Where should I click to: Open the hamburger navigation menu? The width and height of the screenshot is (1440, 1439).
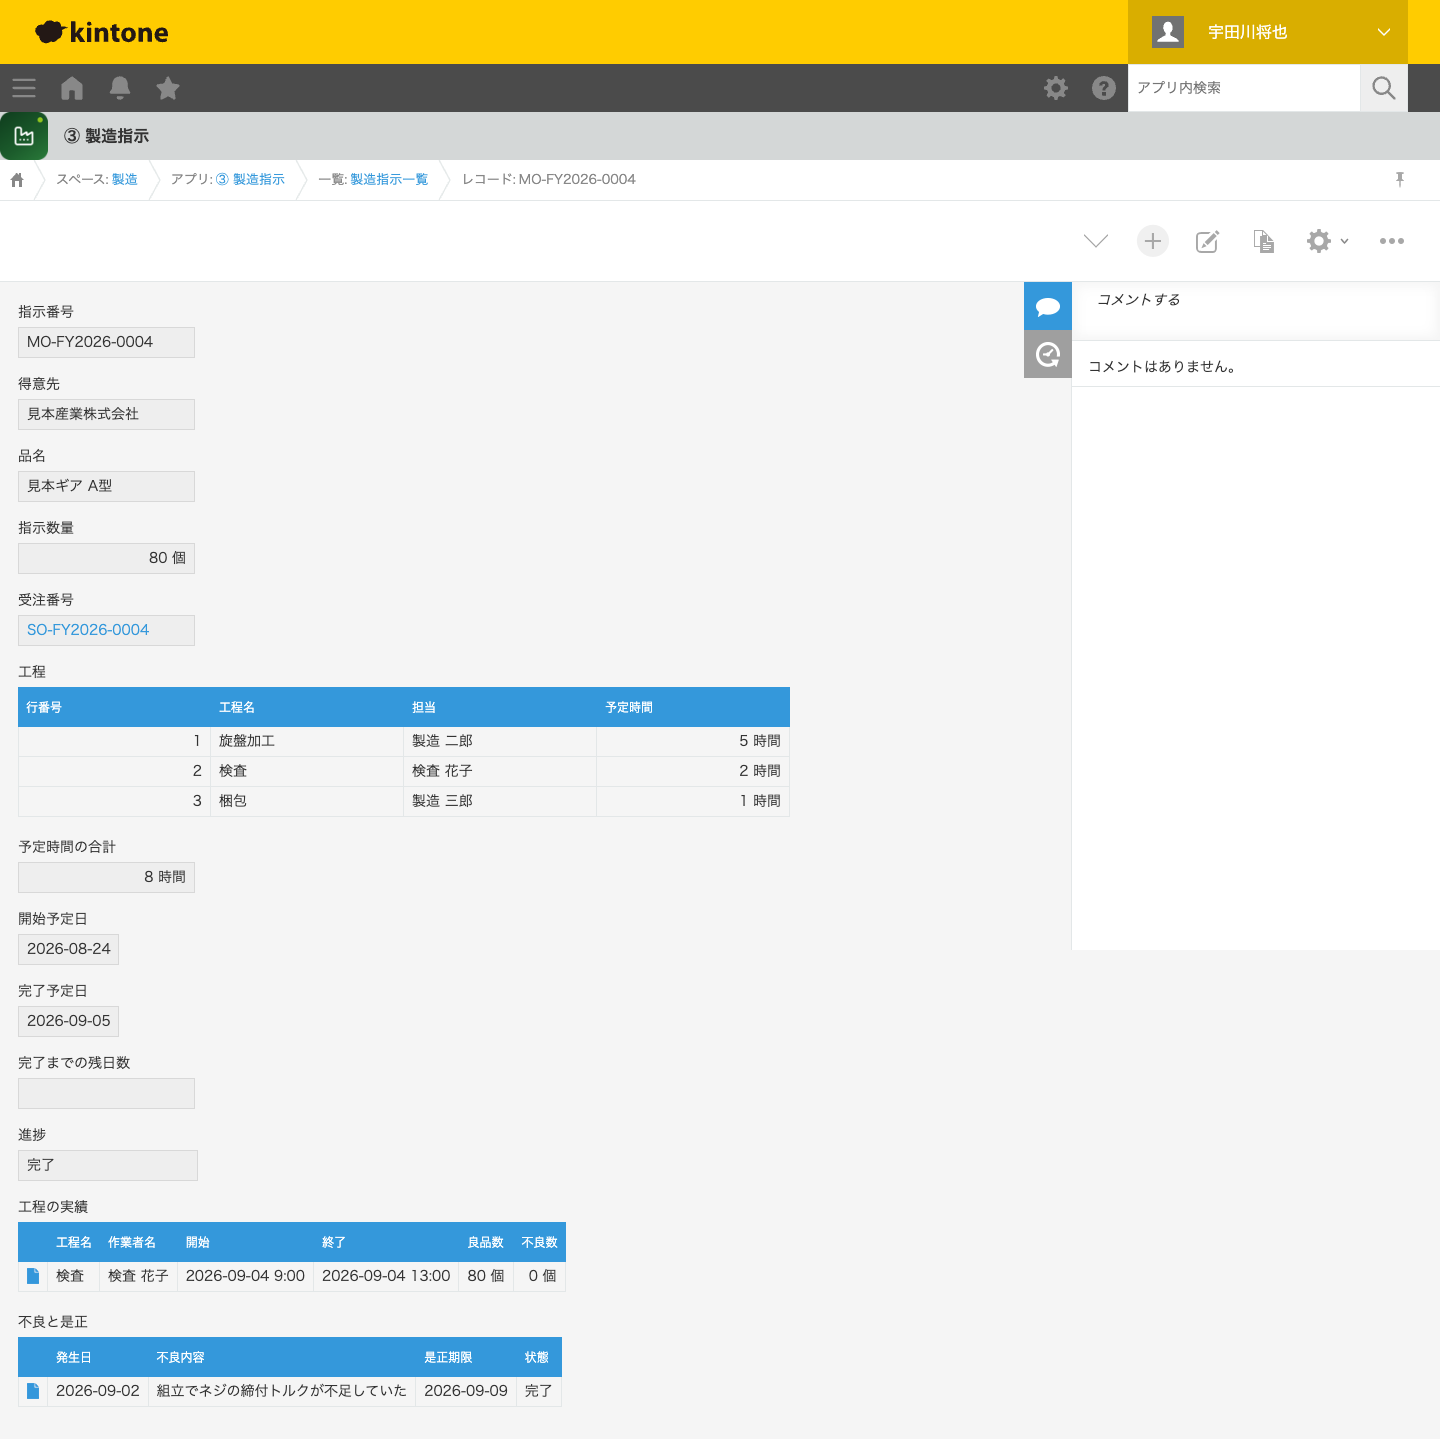(x=24, y=88)
